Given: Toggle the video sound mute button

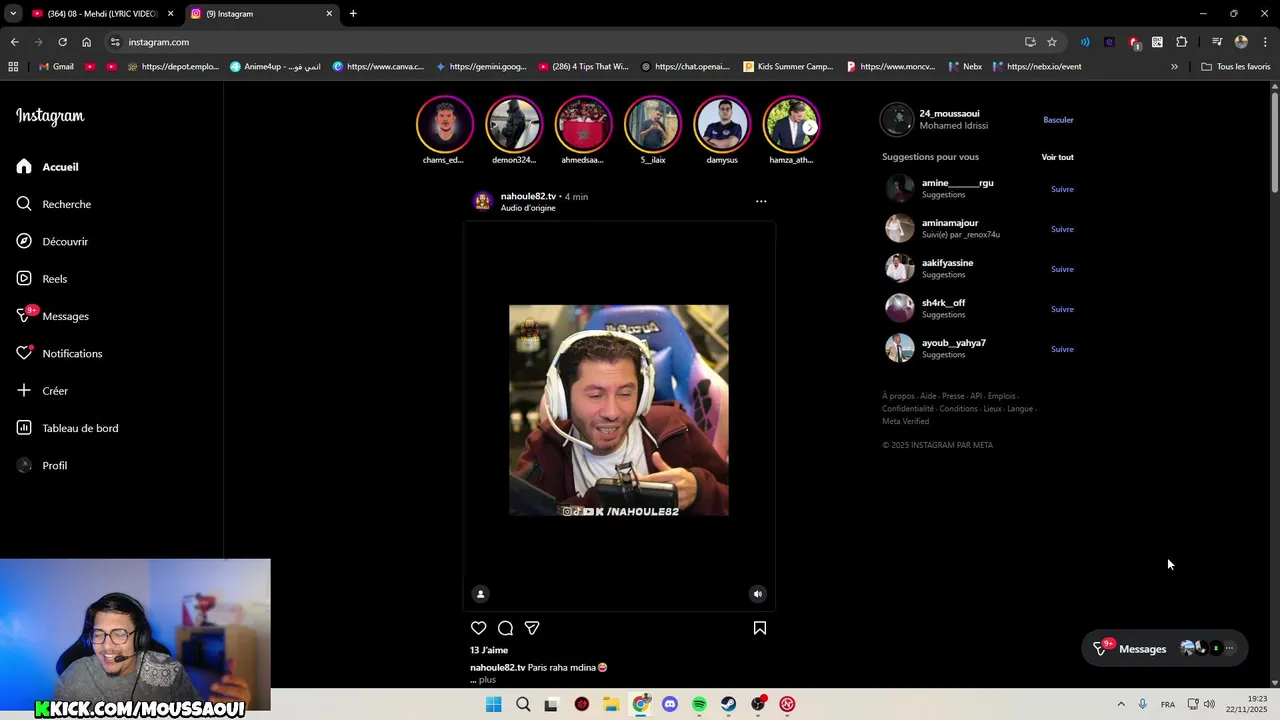Looking at the screenshot, I should (757, 594).
